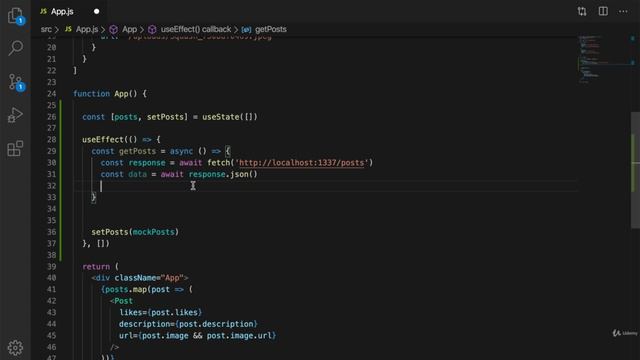Click 'className="App"' on line 40
This screenshot has height=360, width=640.
(149, 278)
